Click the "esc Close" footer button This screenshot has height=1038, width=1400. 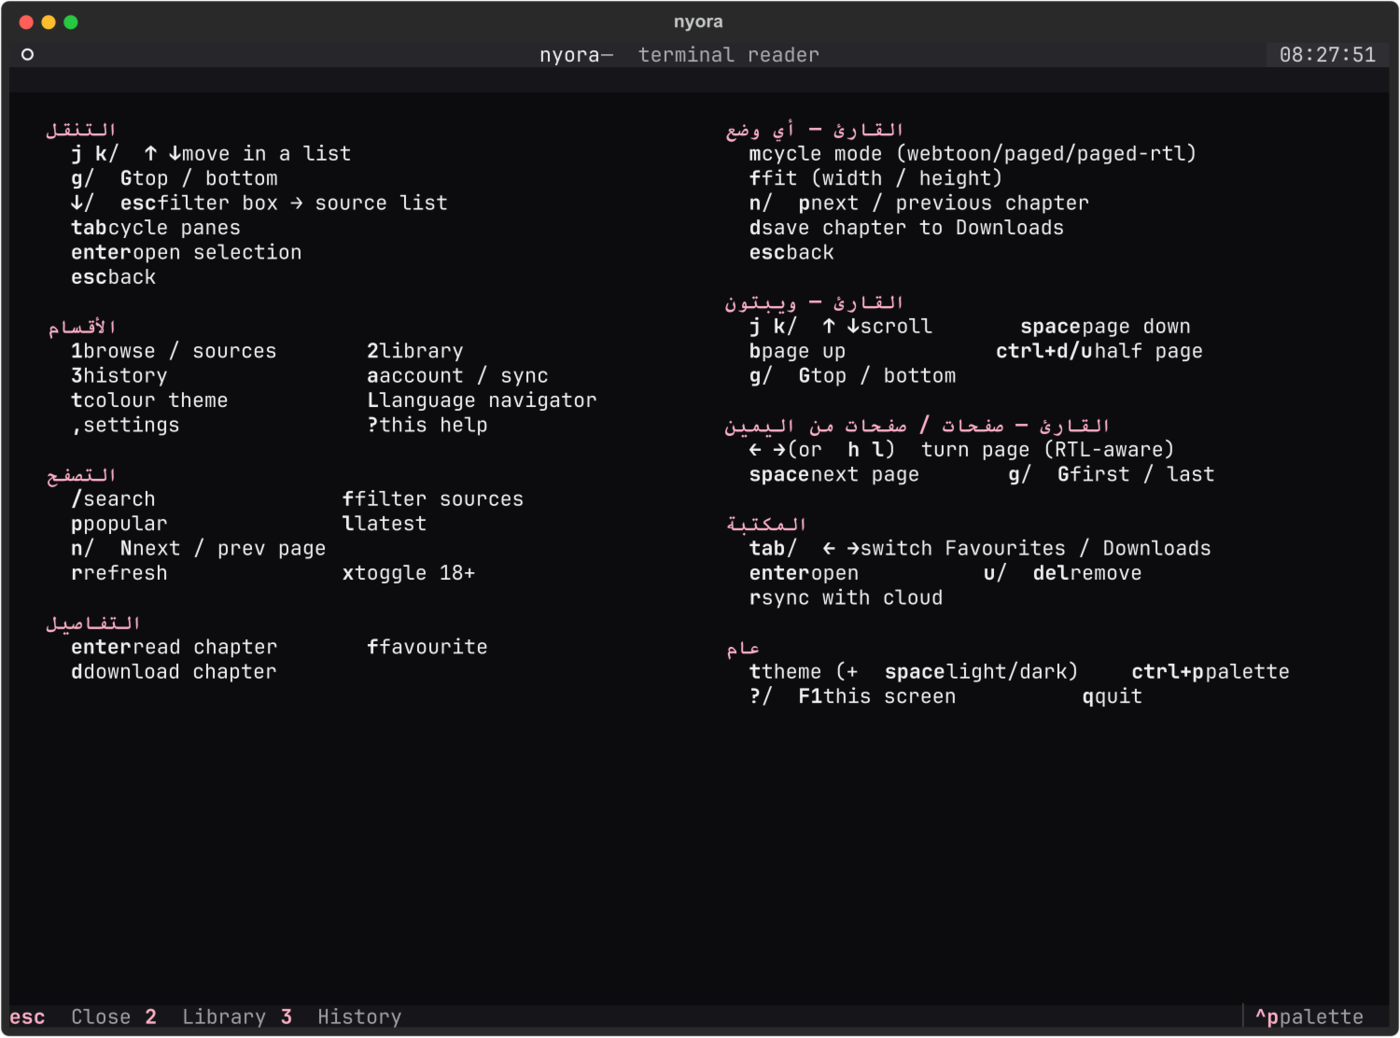click(x=70, y=1017)
